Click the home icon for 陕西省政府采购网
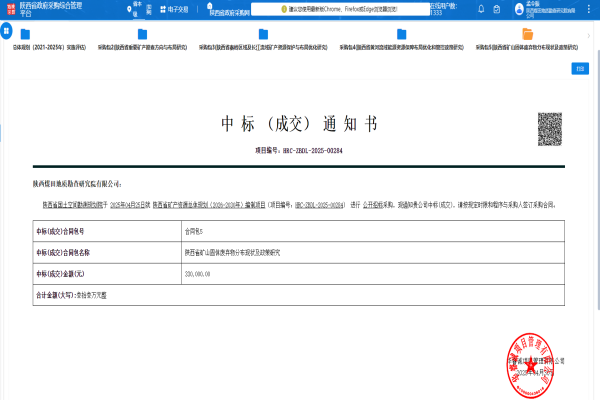This screenshot has width=600, height=400. pos(210,5)
